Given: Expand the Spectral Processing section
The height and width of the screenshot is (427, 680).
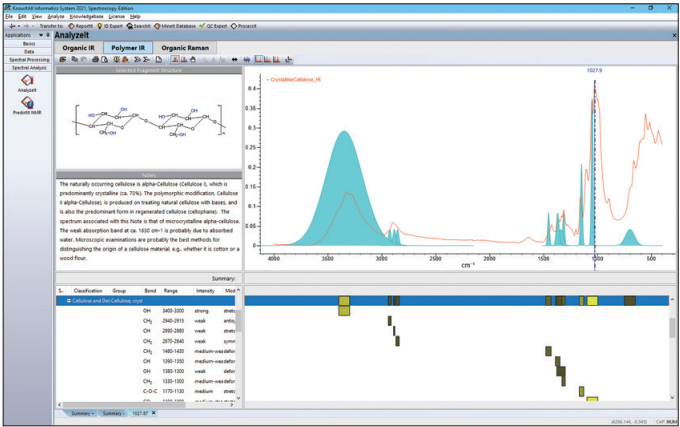Looking at the screenshot, I should (x=26, y=60).
